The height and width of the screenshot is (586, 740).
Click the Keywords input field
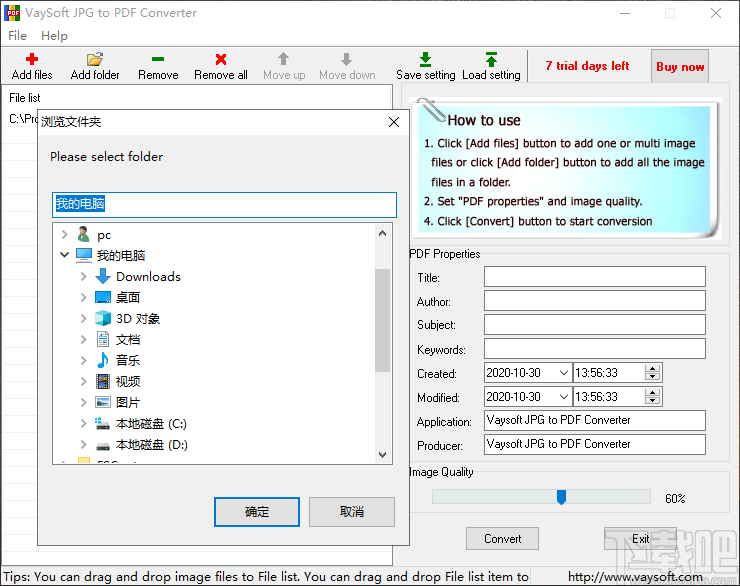point(595,349)
